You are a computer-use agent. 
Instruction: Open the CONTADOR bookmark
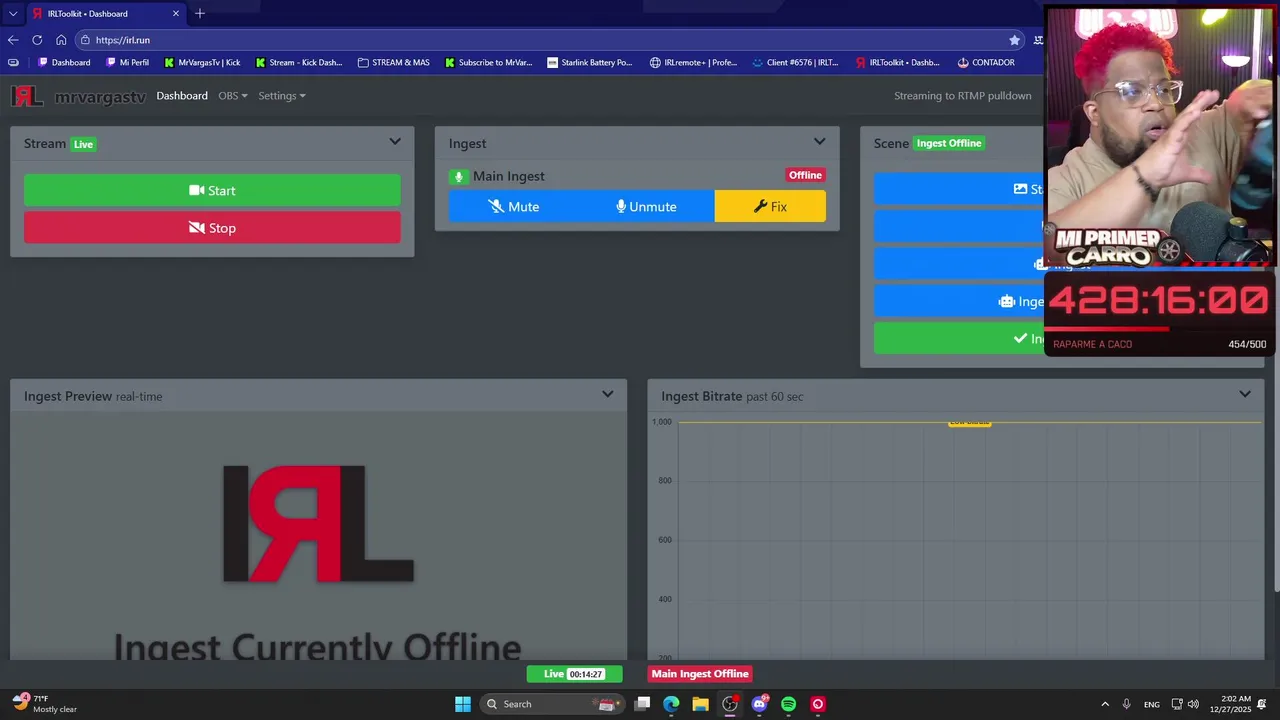pyautogui.click(x=986, y=62)
